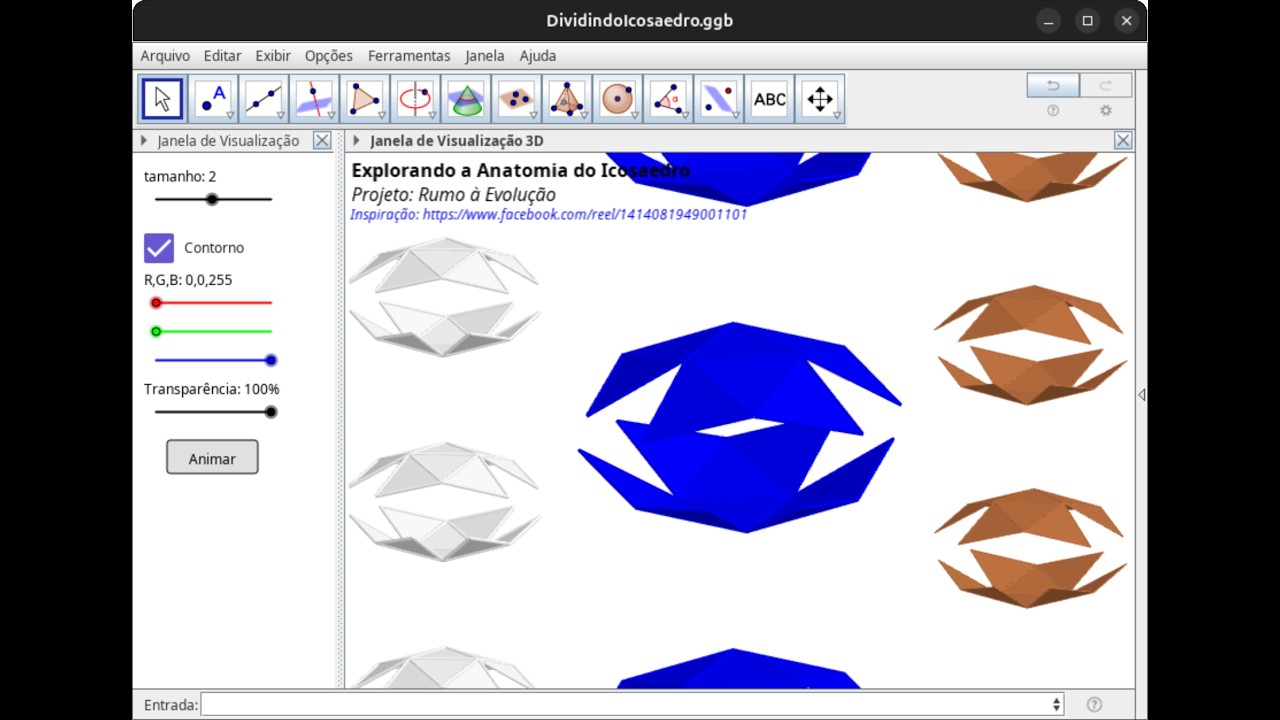The height and width of the screenshot is (720, 1280).
Task: Click the Transparência slider handle
Action: coord(271,411)
